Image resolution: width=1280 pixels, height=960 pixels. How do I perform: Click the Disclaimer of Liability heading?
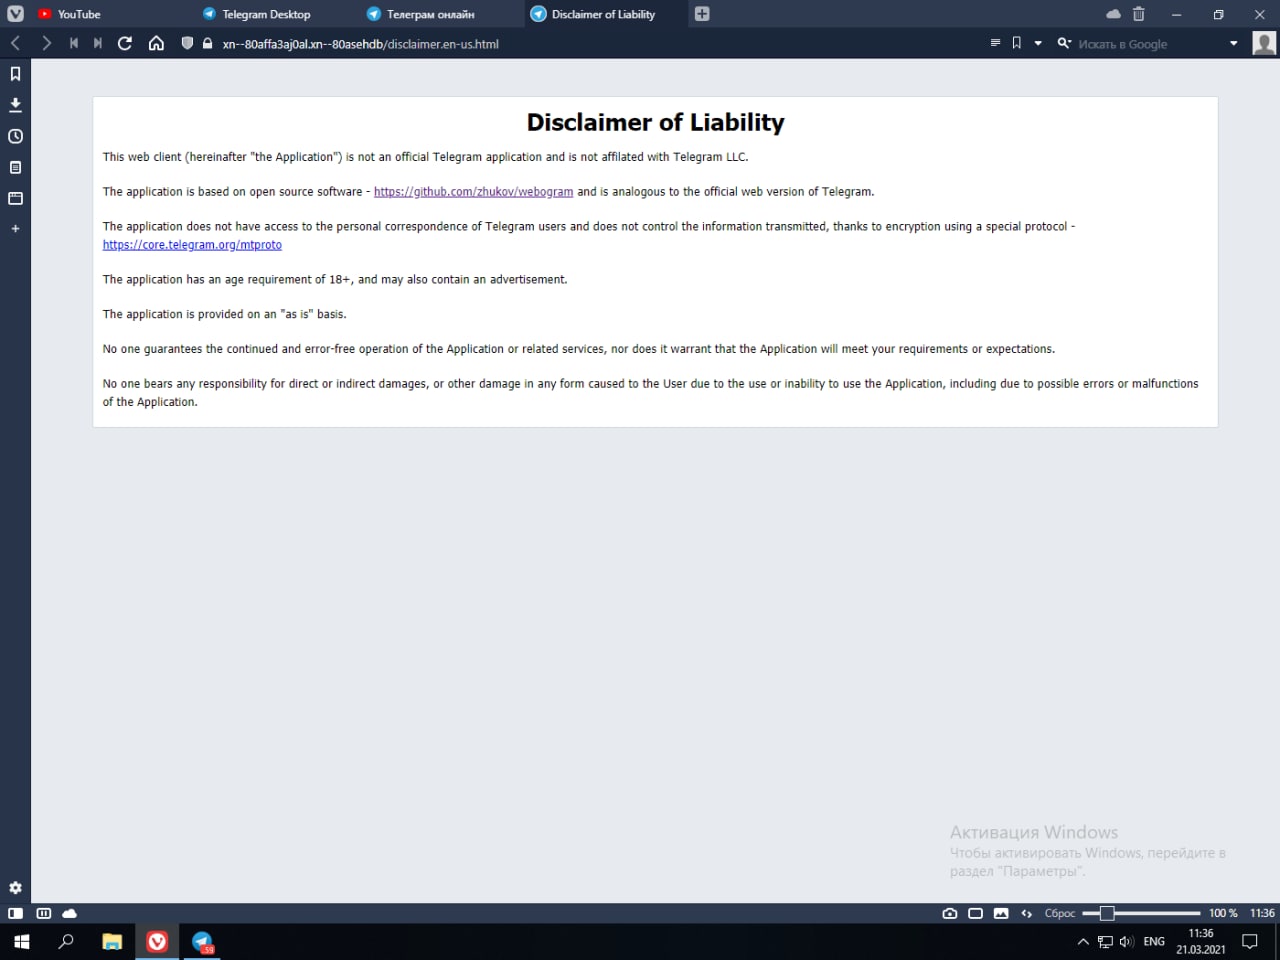coord(655,122)
